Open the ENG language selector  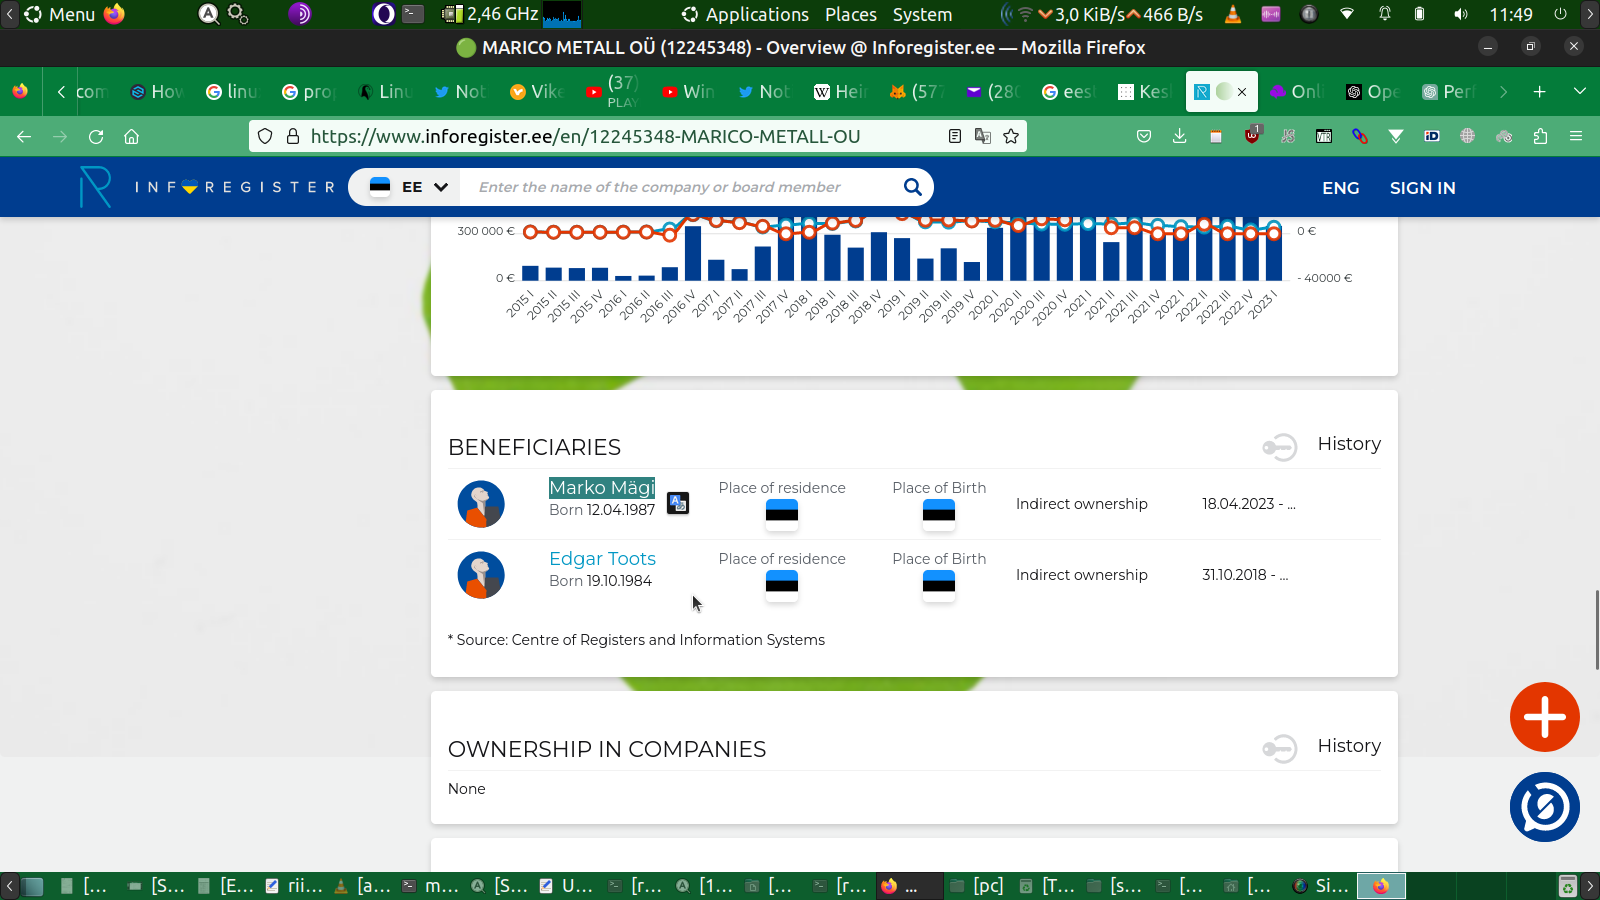point(1340,188)
